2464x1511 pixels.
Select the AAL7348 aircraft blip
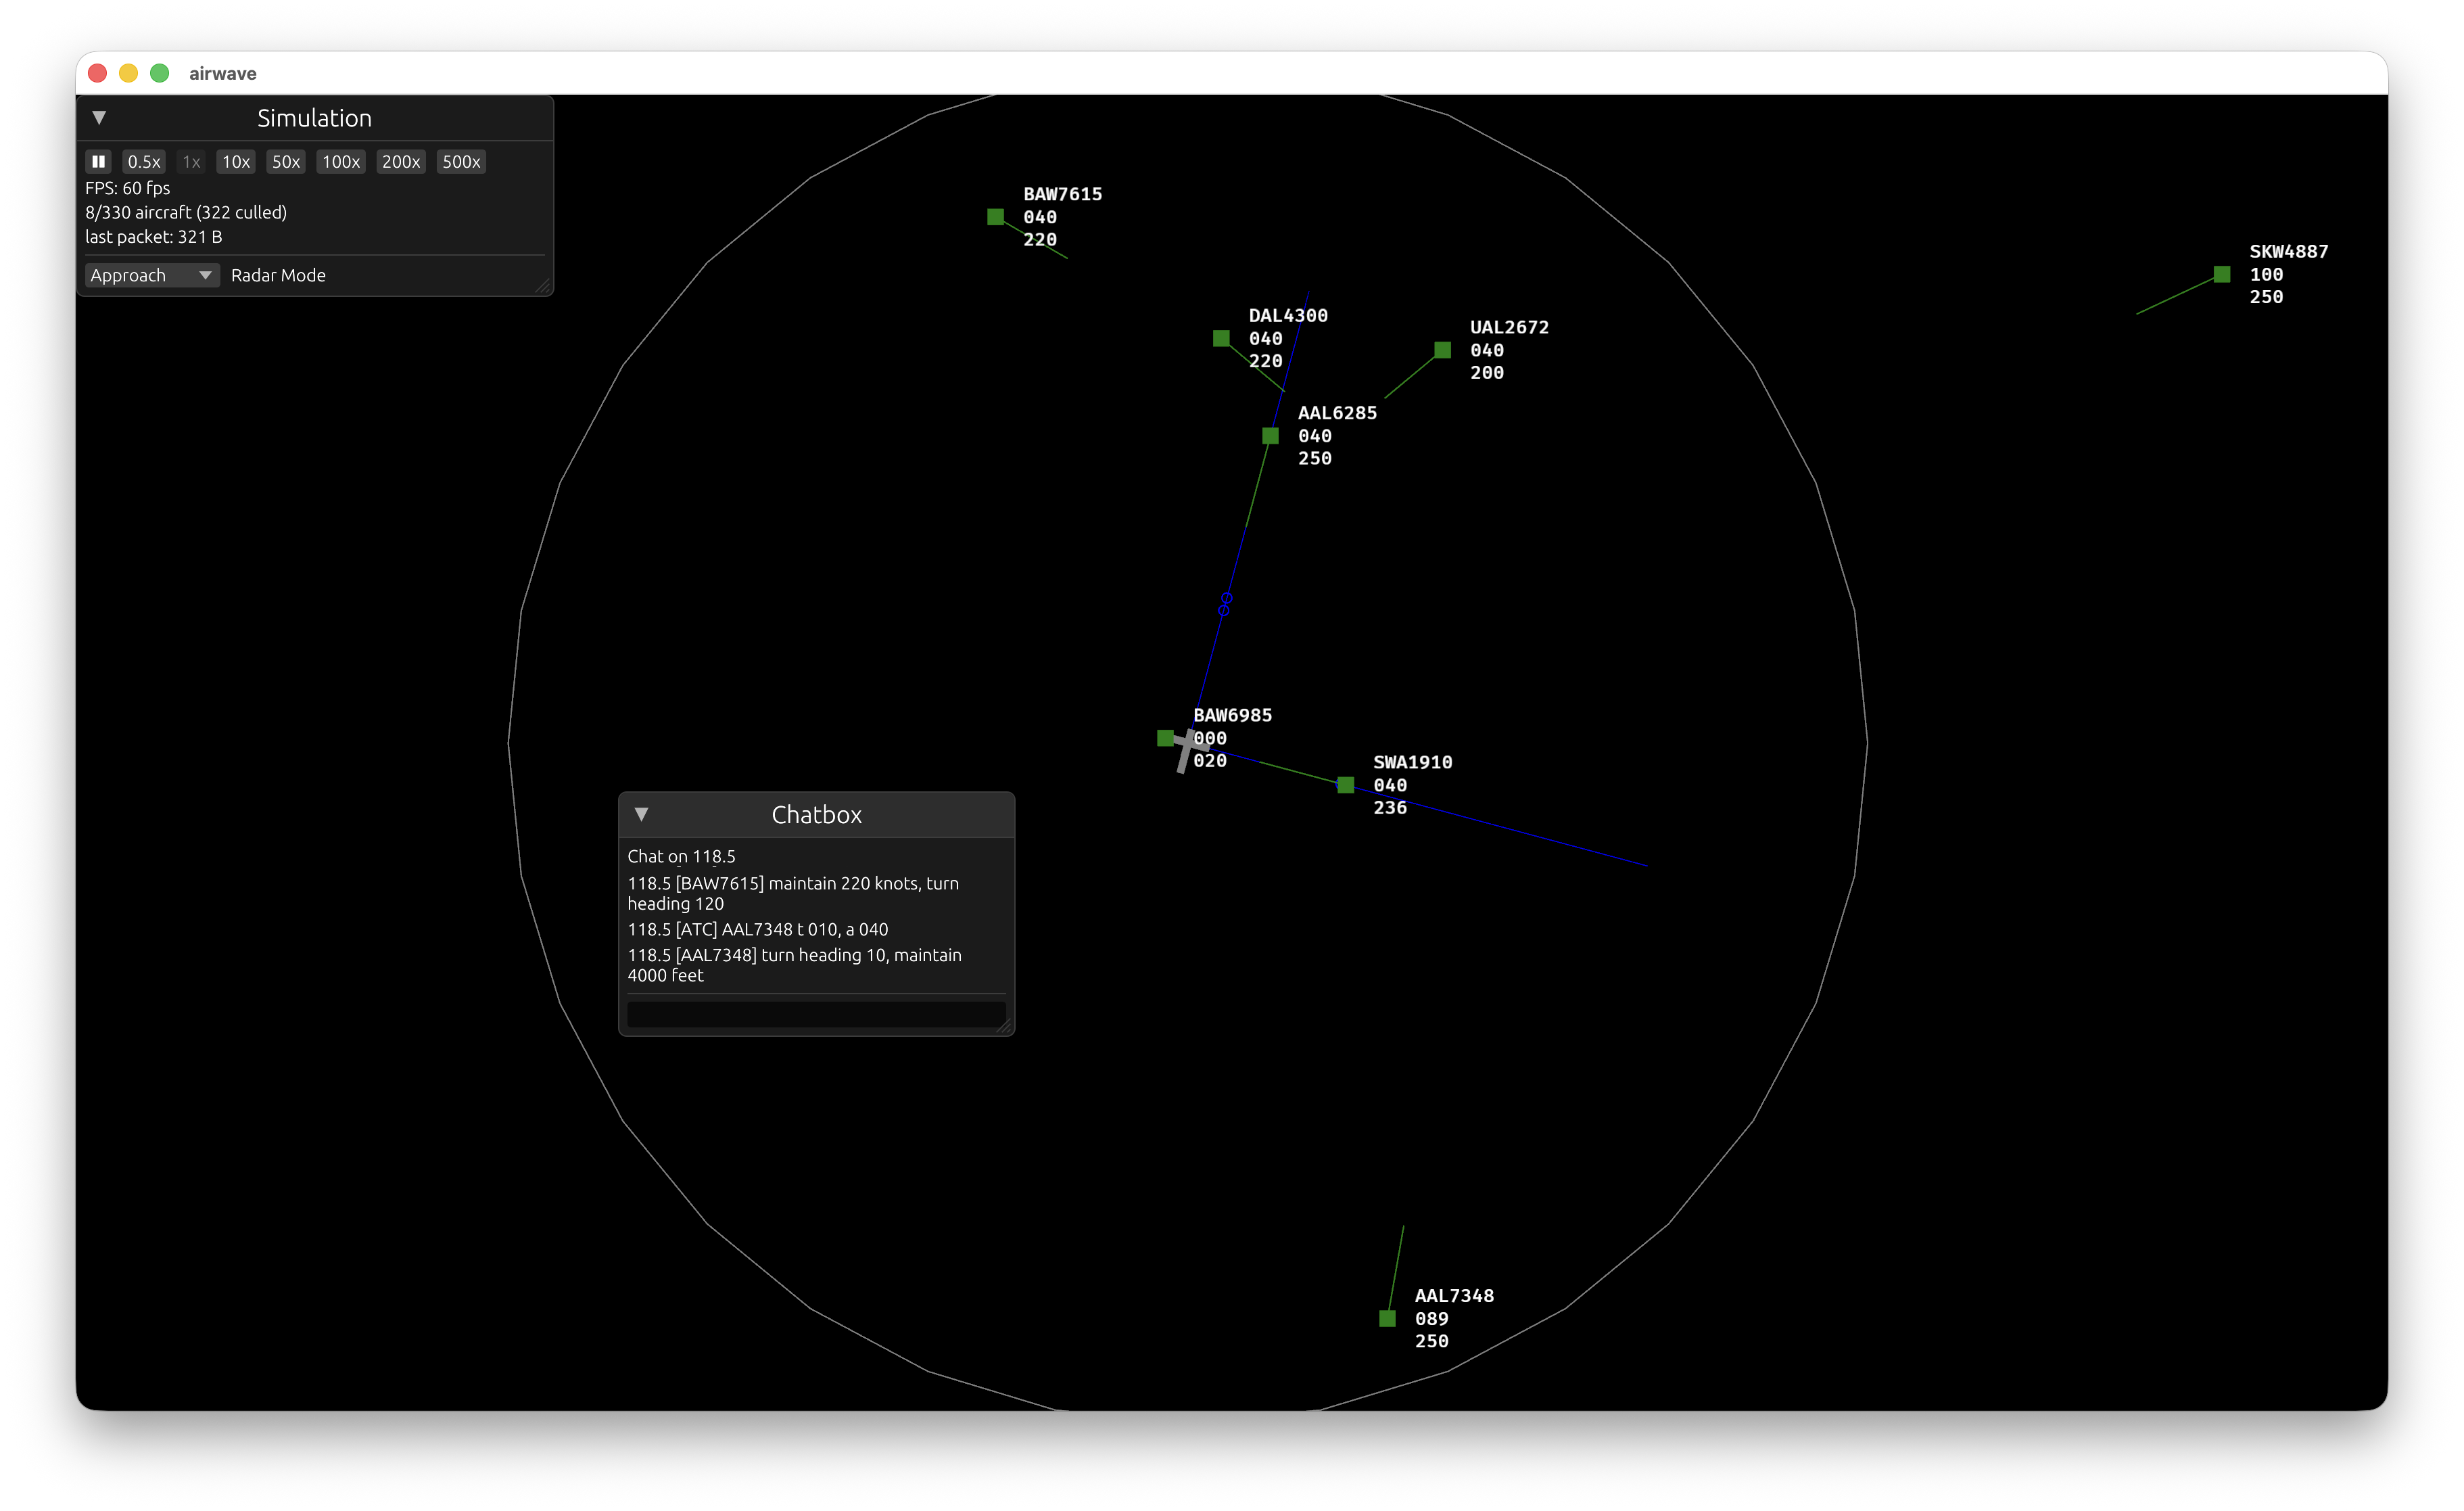tap(1387, 1318)
